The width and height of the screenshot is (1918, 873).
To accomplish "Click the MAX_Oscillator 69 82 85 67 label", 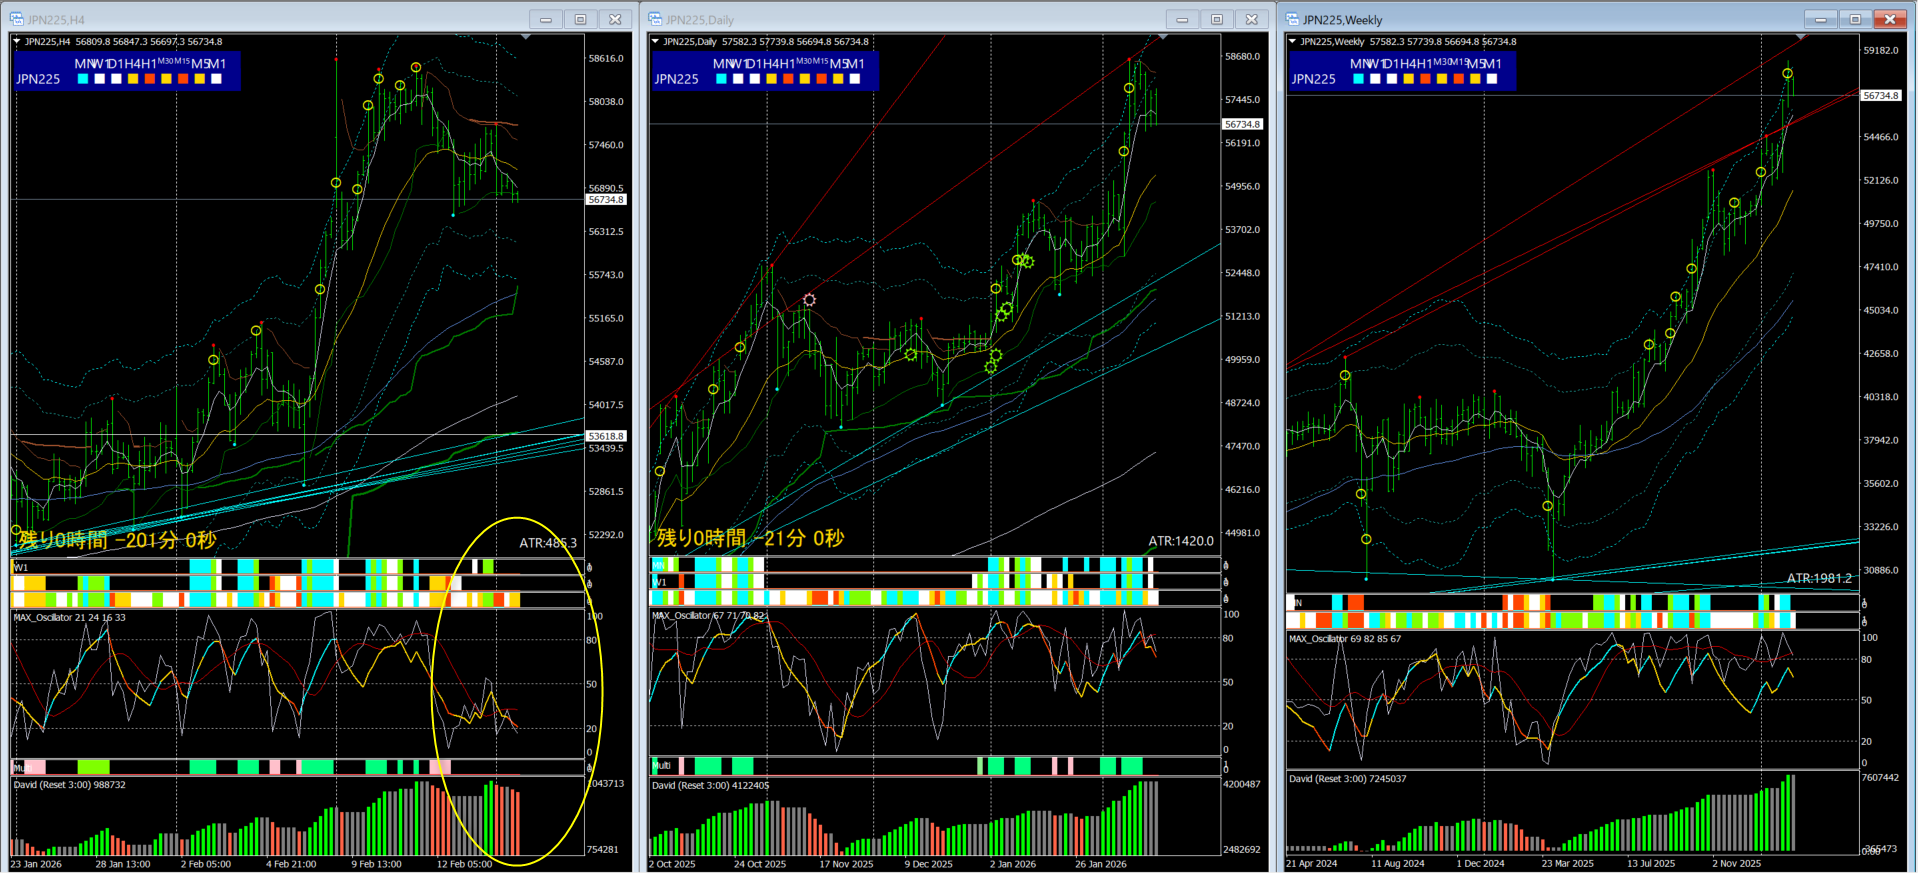I will coord(1345,639).
